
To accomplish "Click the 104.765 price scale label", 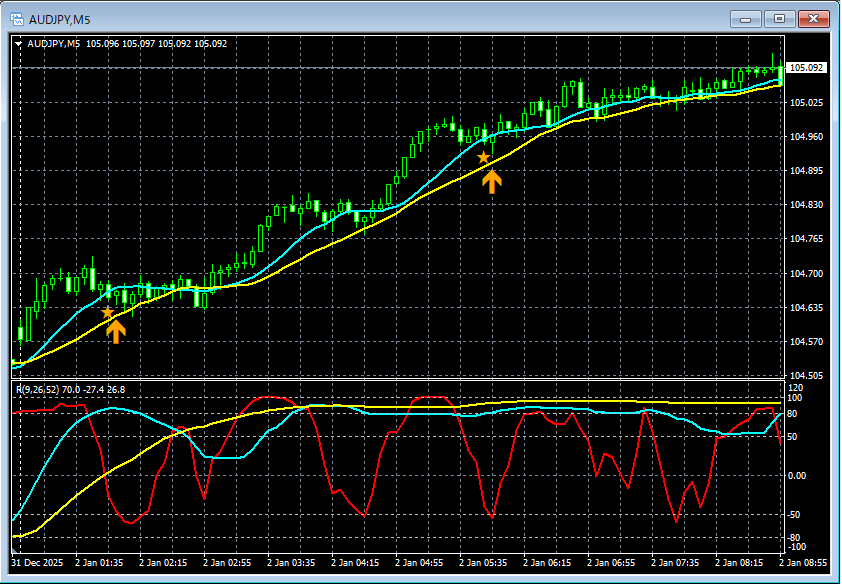I will tap(806, 239).
